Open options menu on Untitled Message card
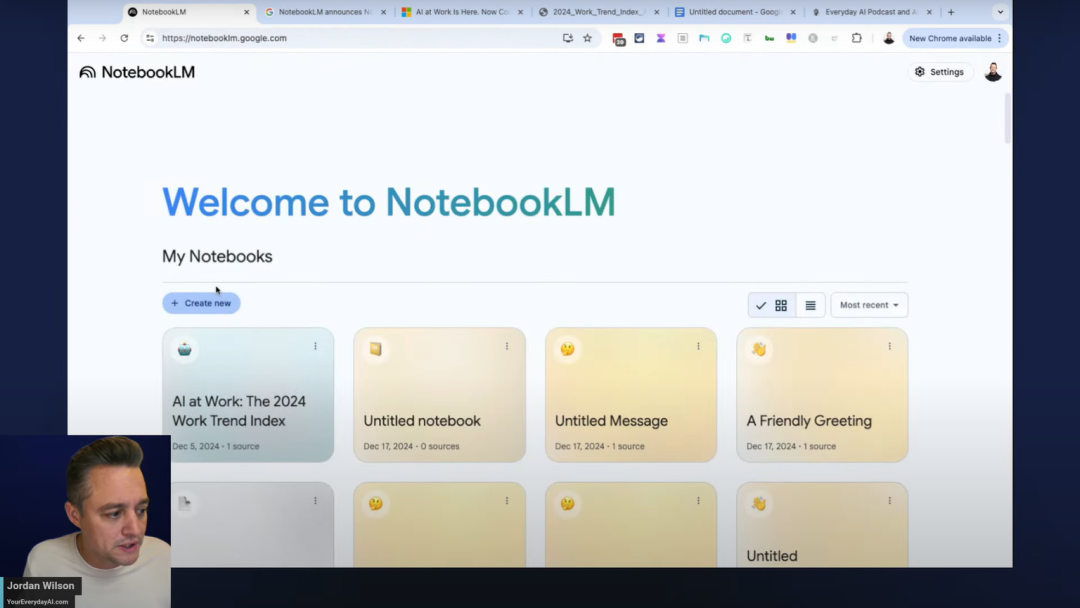This screenshot has width=1080, height=608. pos(698,347)
